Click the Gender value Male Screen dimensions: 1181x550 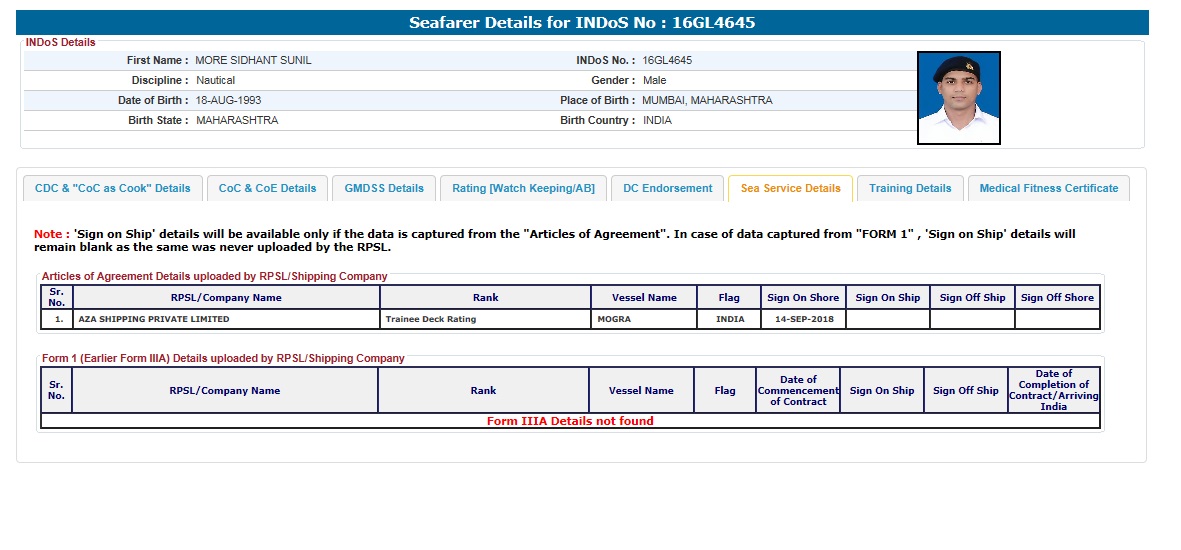655,81
